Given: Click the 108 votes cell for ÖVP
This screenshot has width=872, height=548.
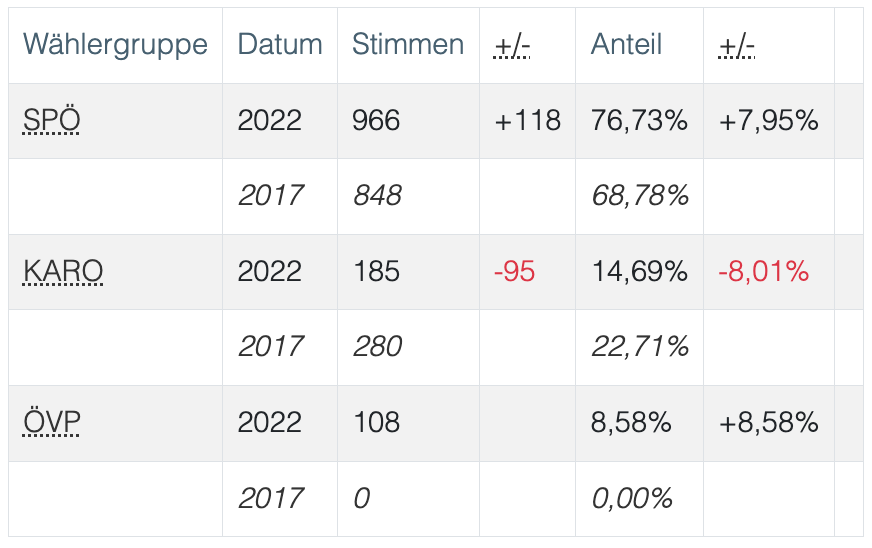Looking at the screenshot, I should coord(376,422).
